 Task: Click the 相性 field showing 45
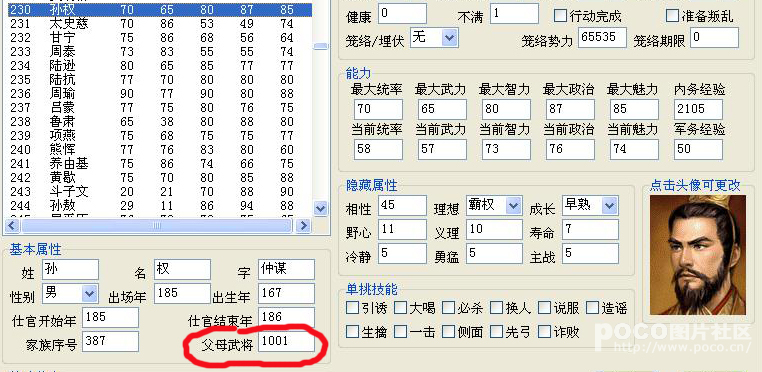pos(402,206)
